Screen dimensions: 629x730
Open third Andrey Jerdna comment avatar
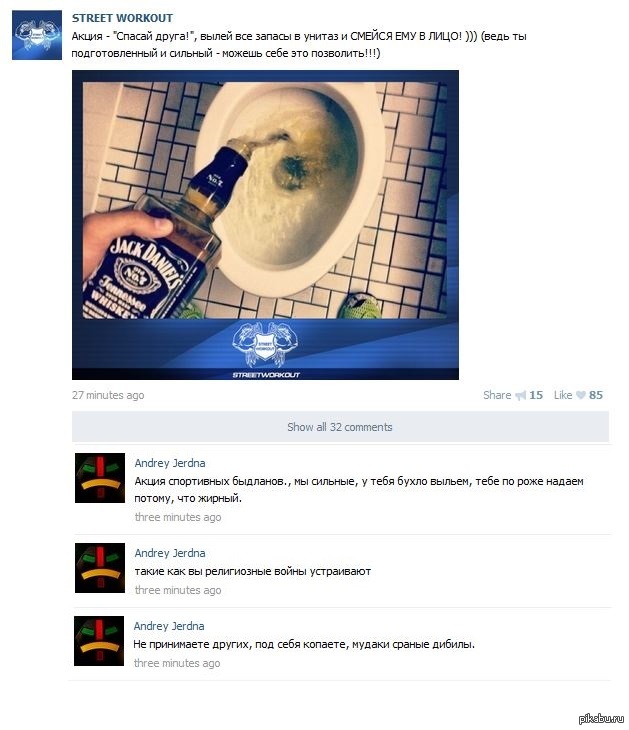click(x=99, y=641)
